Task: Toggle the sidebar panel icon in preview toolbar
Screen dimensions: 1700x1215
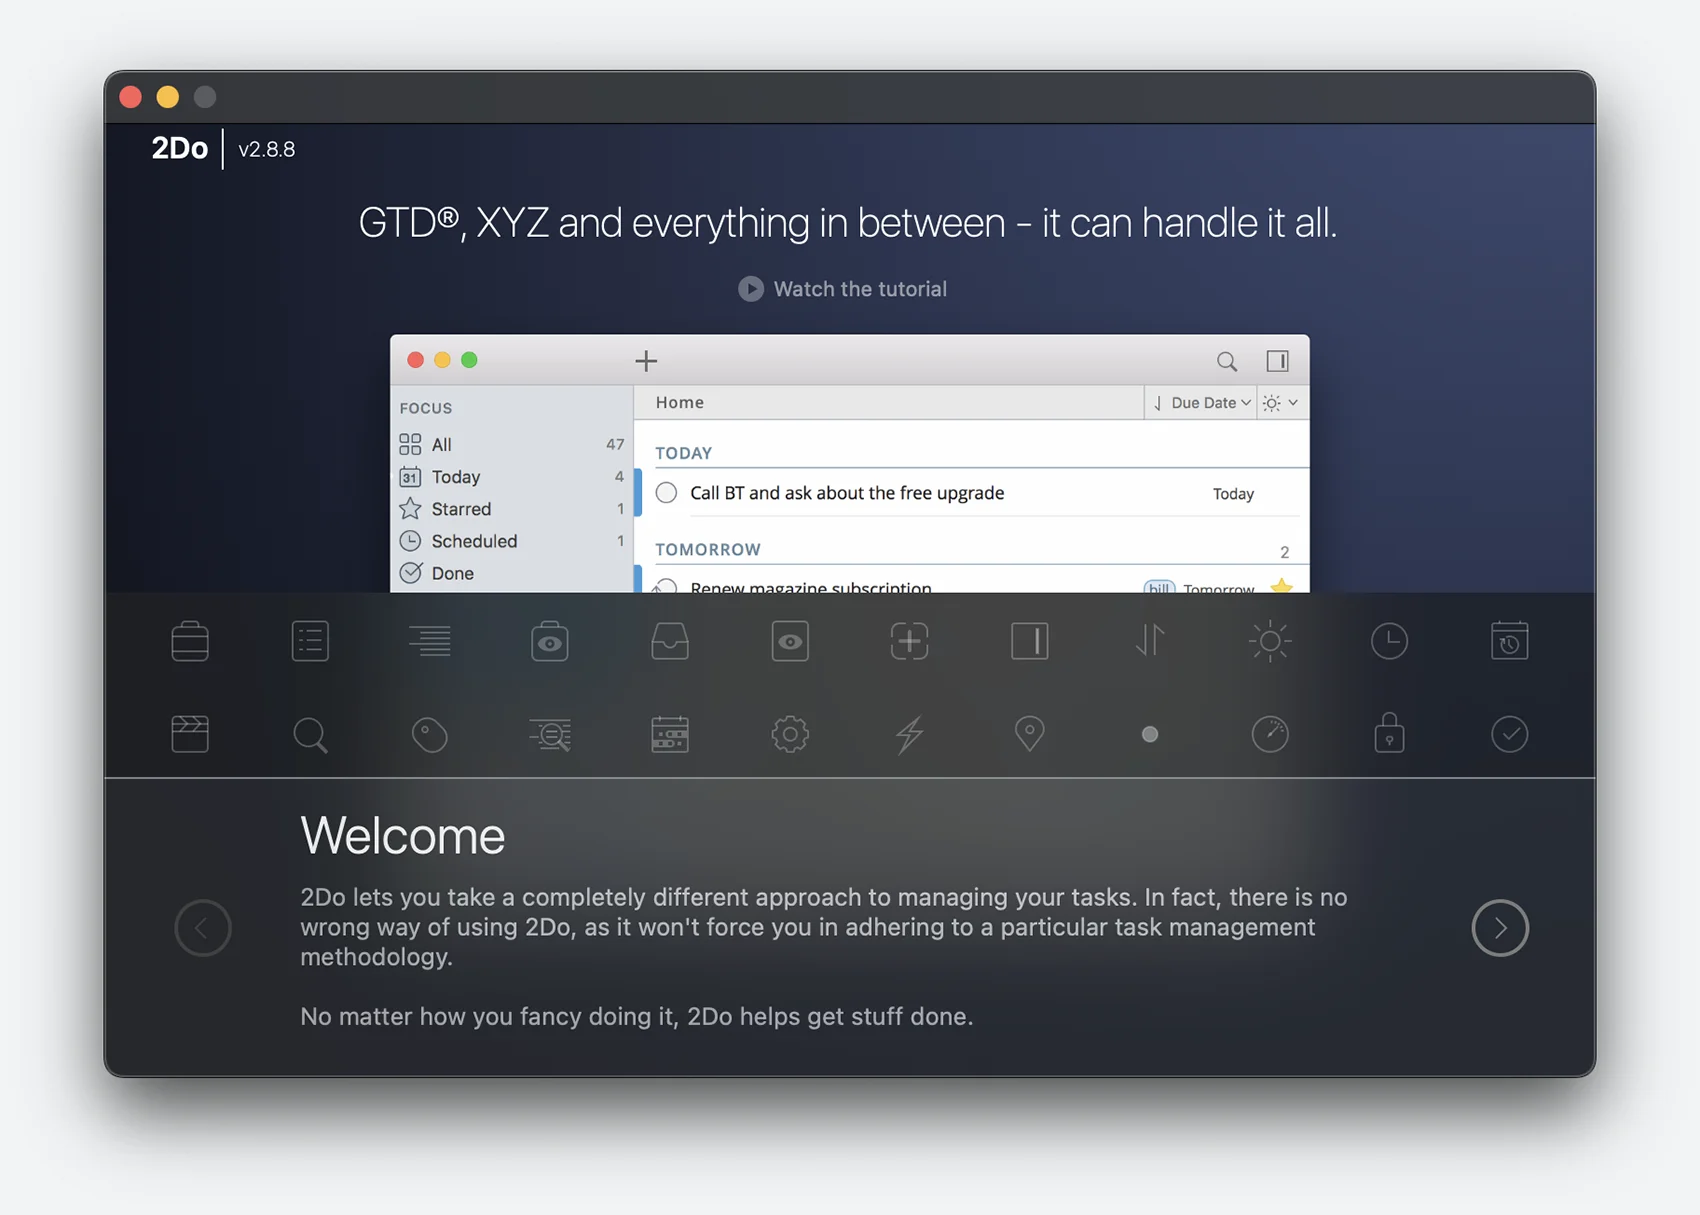Action: (x=1278, y=361)
